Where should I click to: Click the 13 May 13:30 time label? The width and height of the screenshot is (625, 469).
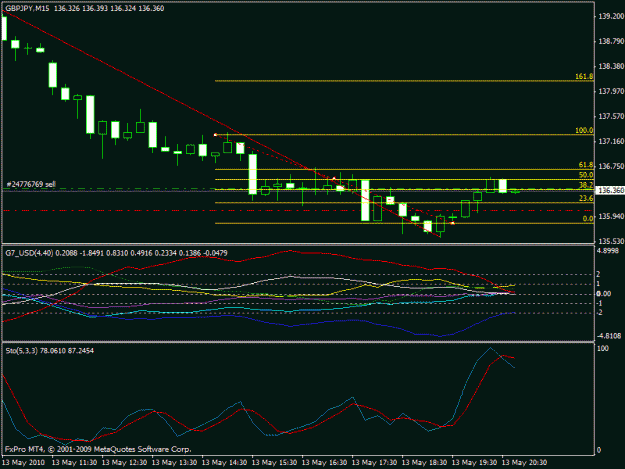click(x=174, y=462)
